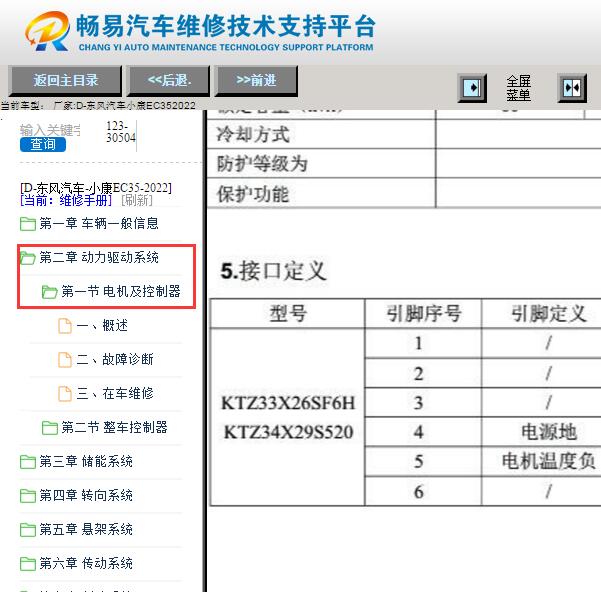Open the 三、在车维修 document
This screenshot has height=592, width=601.
coord(115,394)
